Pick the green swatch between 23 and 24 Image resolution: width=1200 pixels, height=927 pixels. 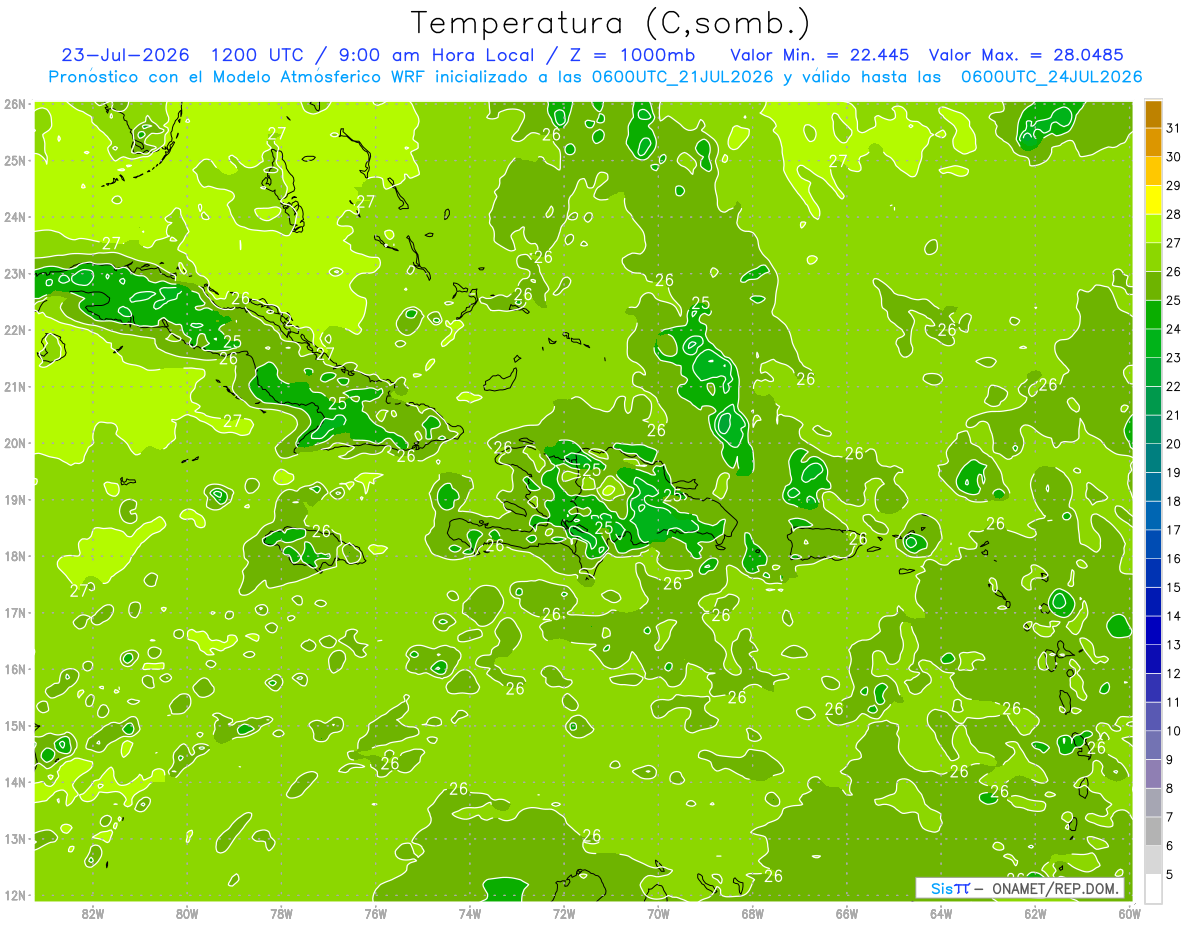point(1152,343)
